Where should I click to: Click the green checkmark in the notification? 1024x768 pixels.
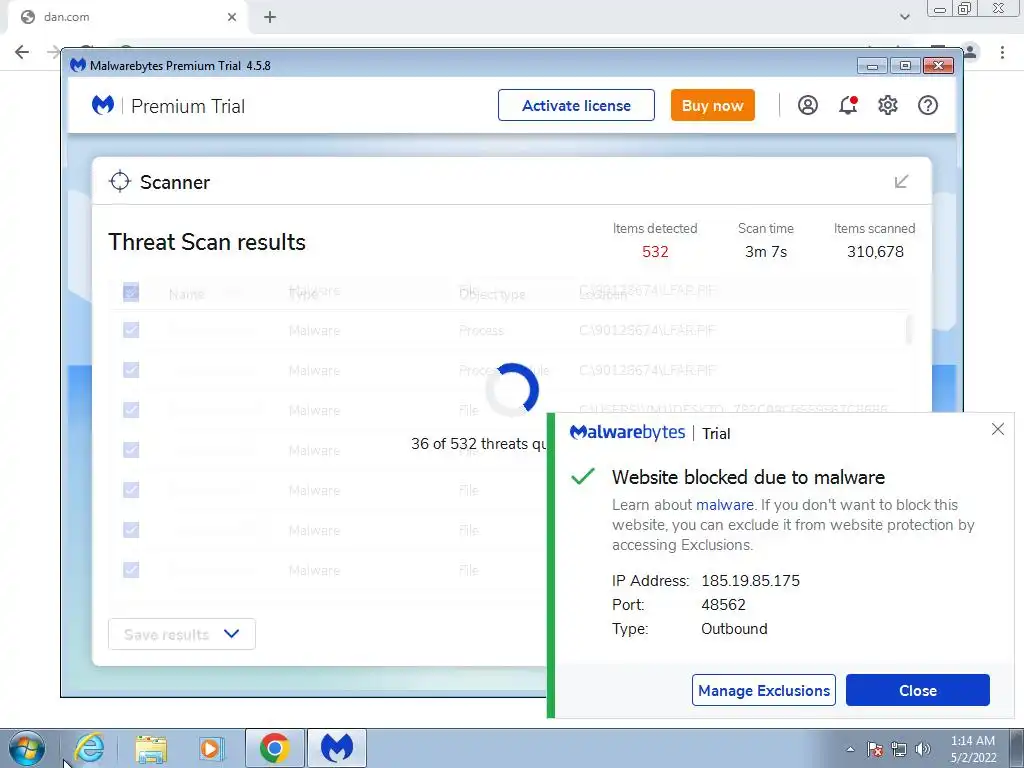(583, 476)
